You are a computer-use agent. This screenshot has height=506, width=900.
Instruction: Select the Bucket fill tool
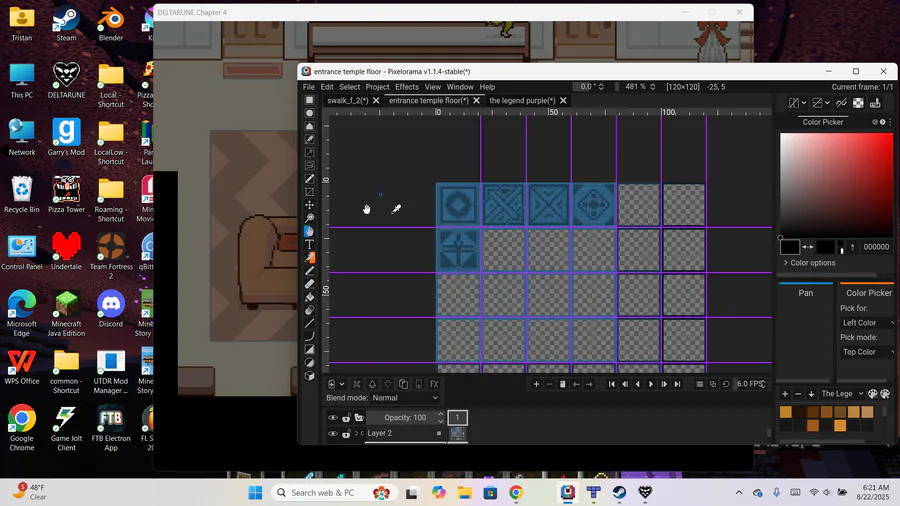tap(309, 297)
